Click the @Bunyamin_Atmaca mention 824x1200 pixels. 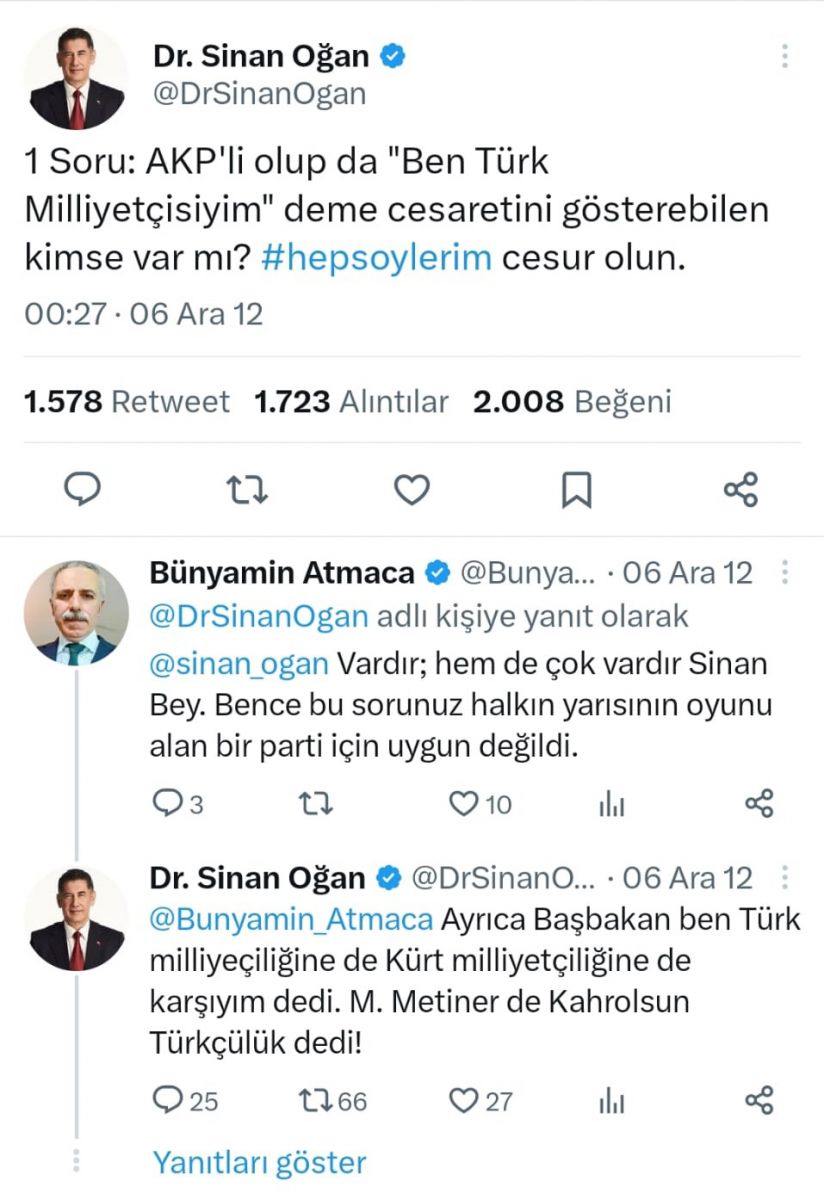click(291, 918)
